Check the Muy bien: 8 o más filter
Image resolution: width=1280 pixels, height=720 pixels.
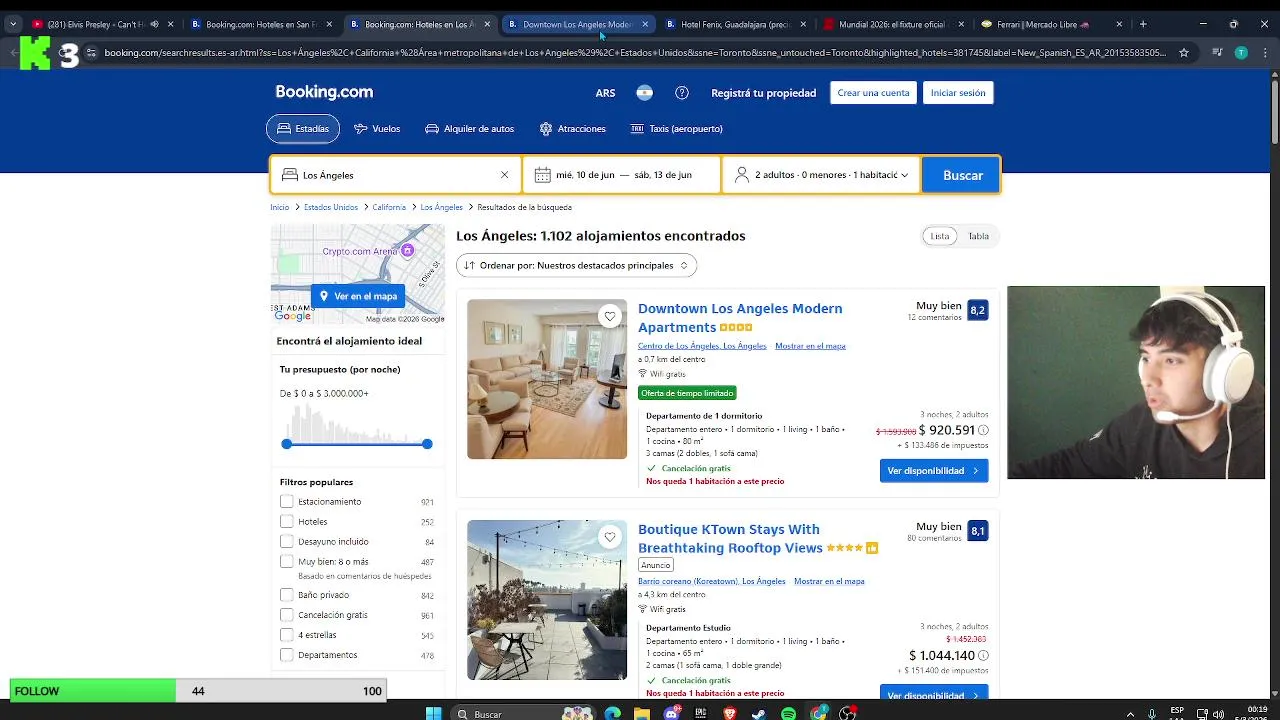click(x=287, y=561)
